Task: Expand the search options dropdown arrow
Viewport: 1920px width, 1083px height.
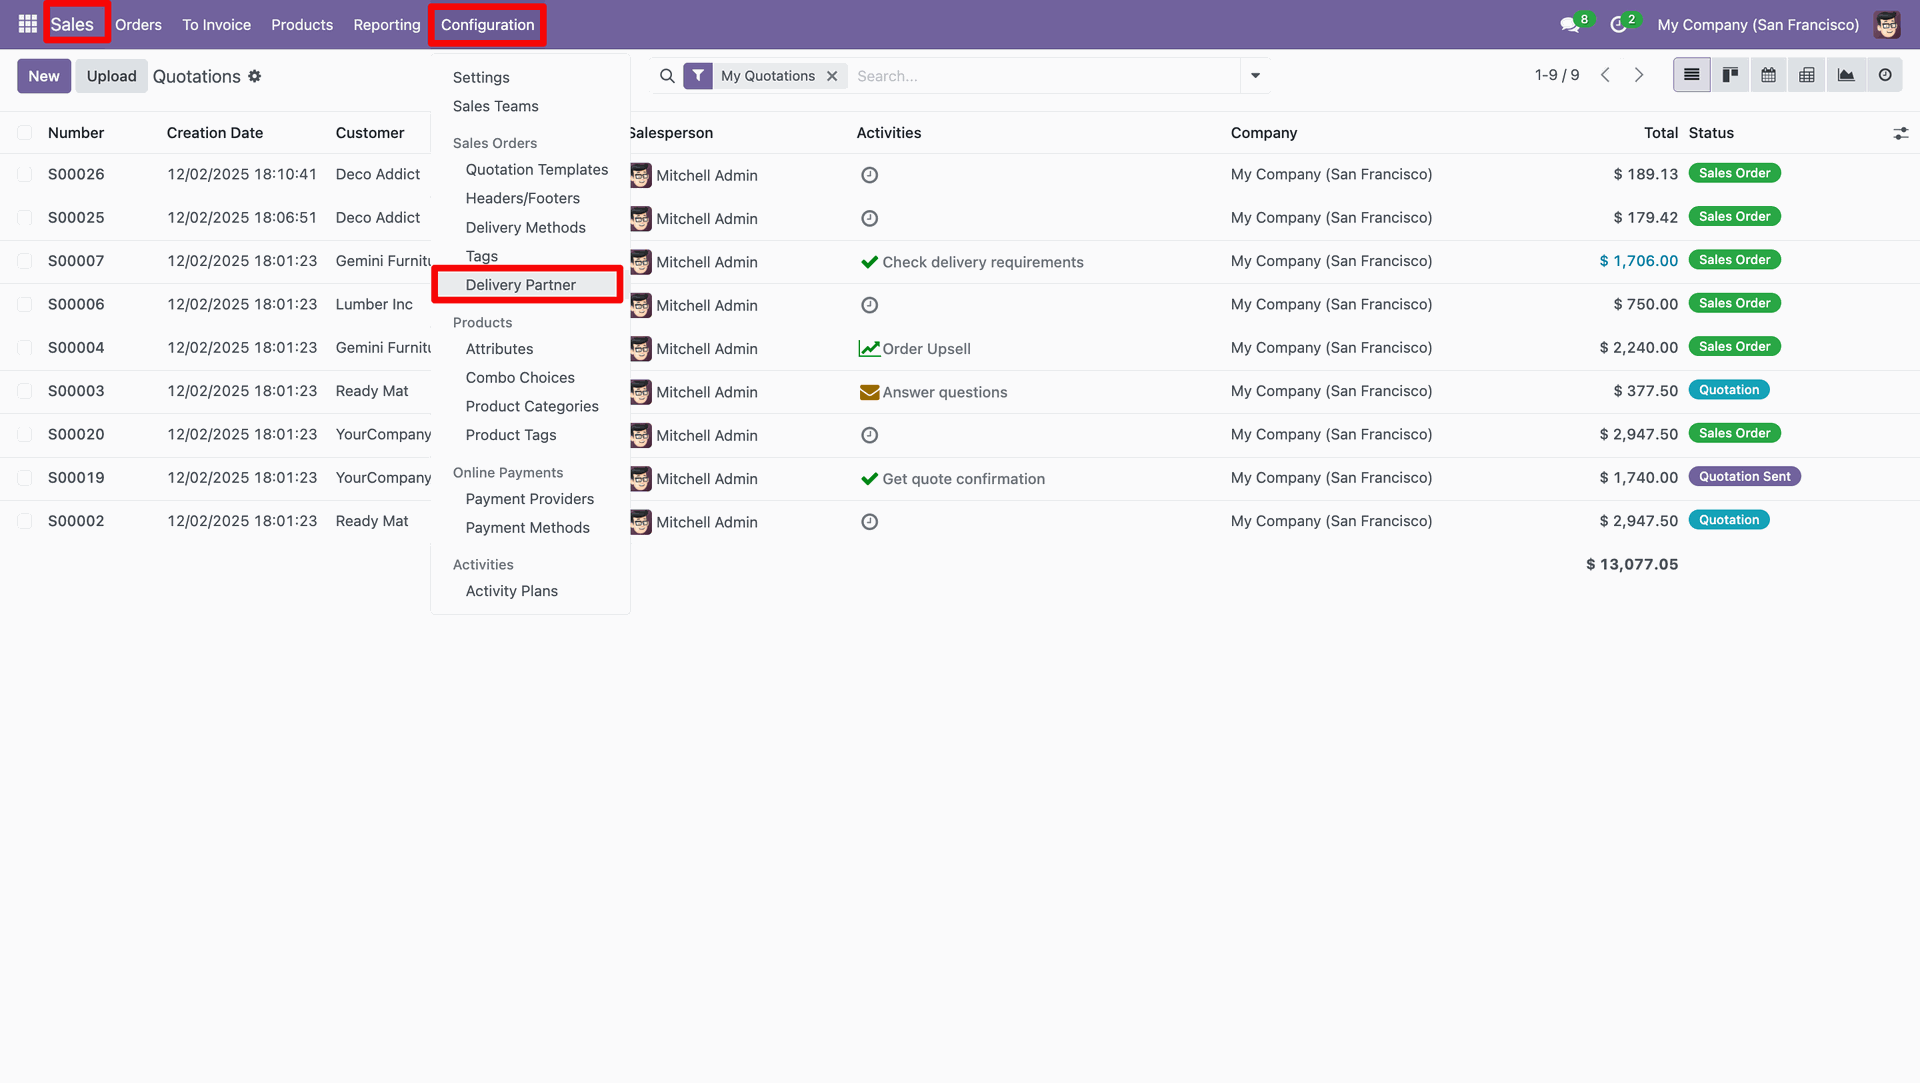Action: point(1255,76)
